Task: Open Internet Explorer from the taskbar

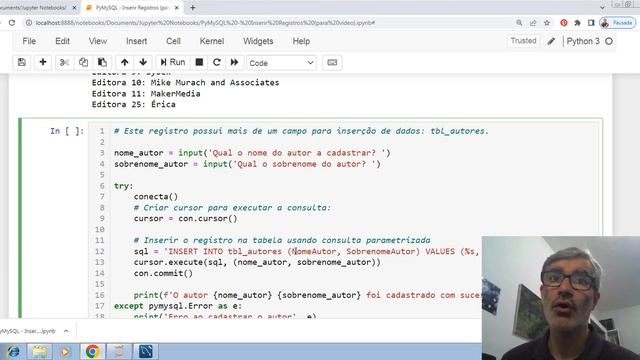Action: point(13,351)
